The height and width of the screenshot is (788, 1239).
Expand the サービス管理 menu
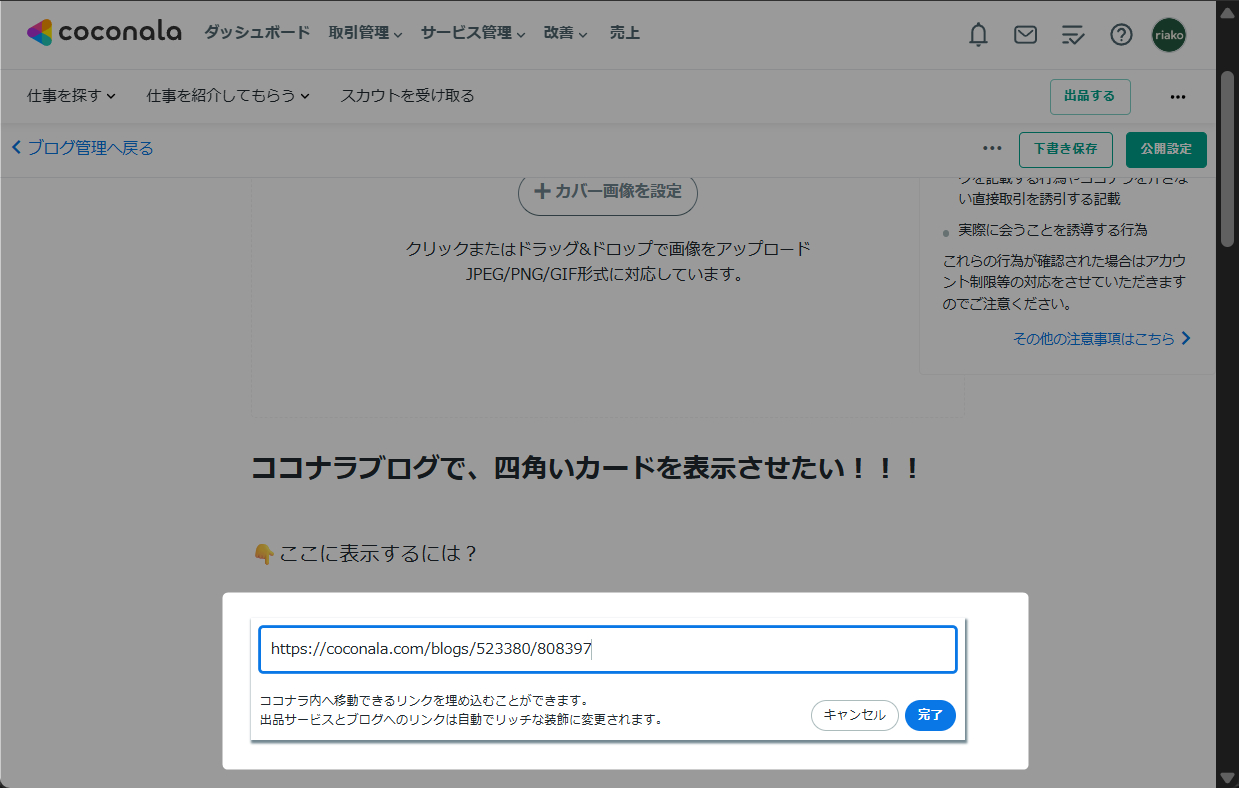pos(473,33)
